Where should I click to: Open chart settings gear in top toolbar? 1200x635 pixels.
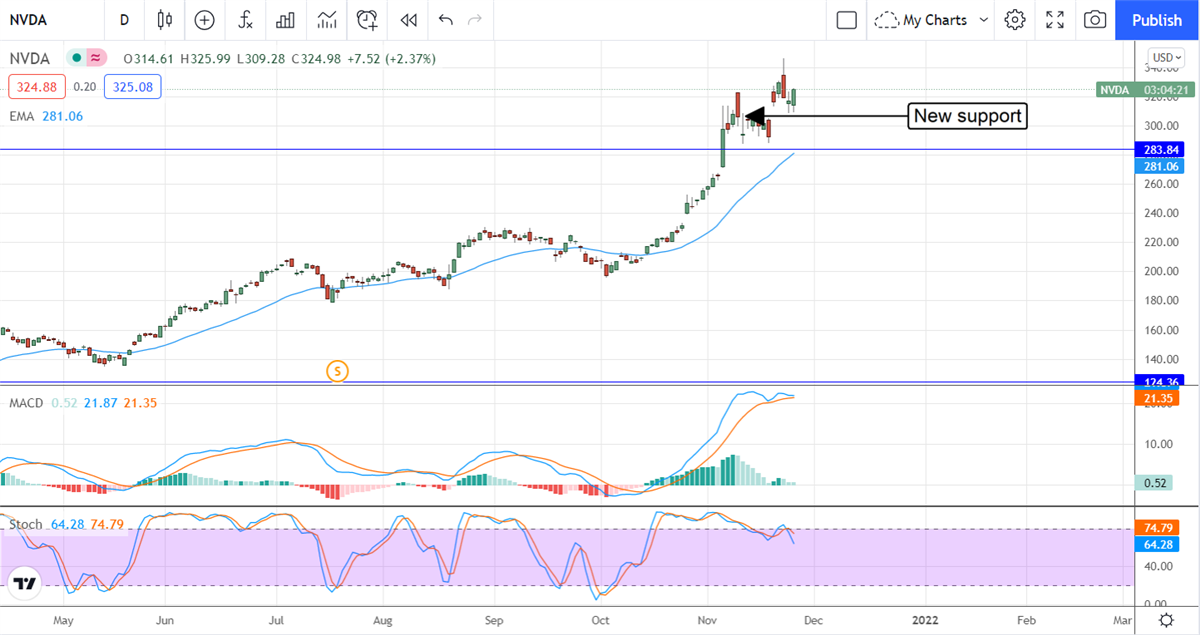1015,20
